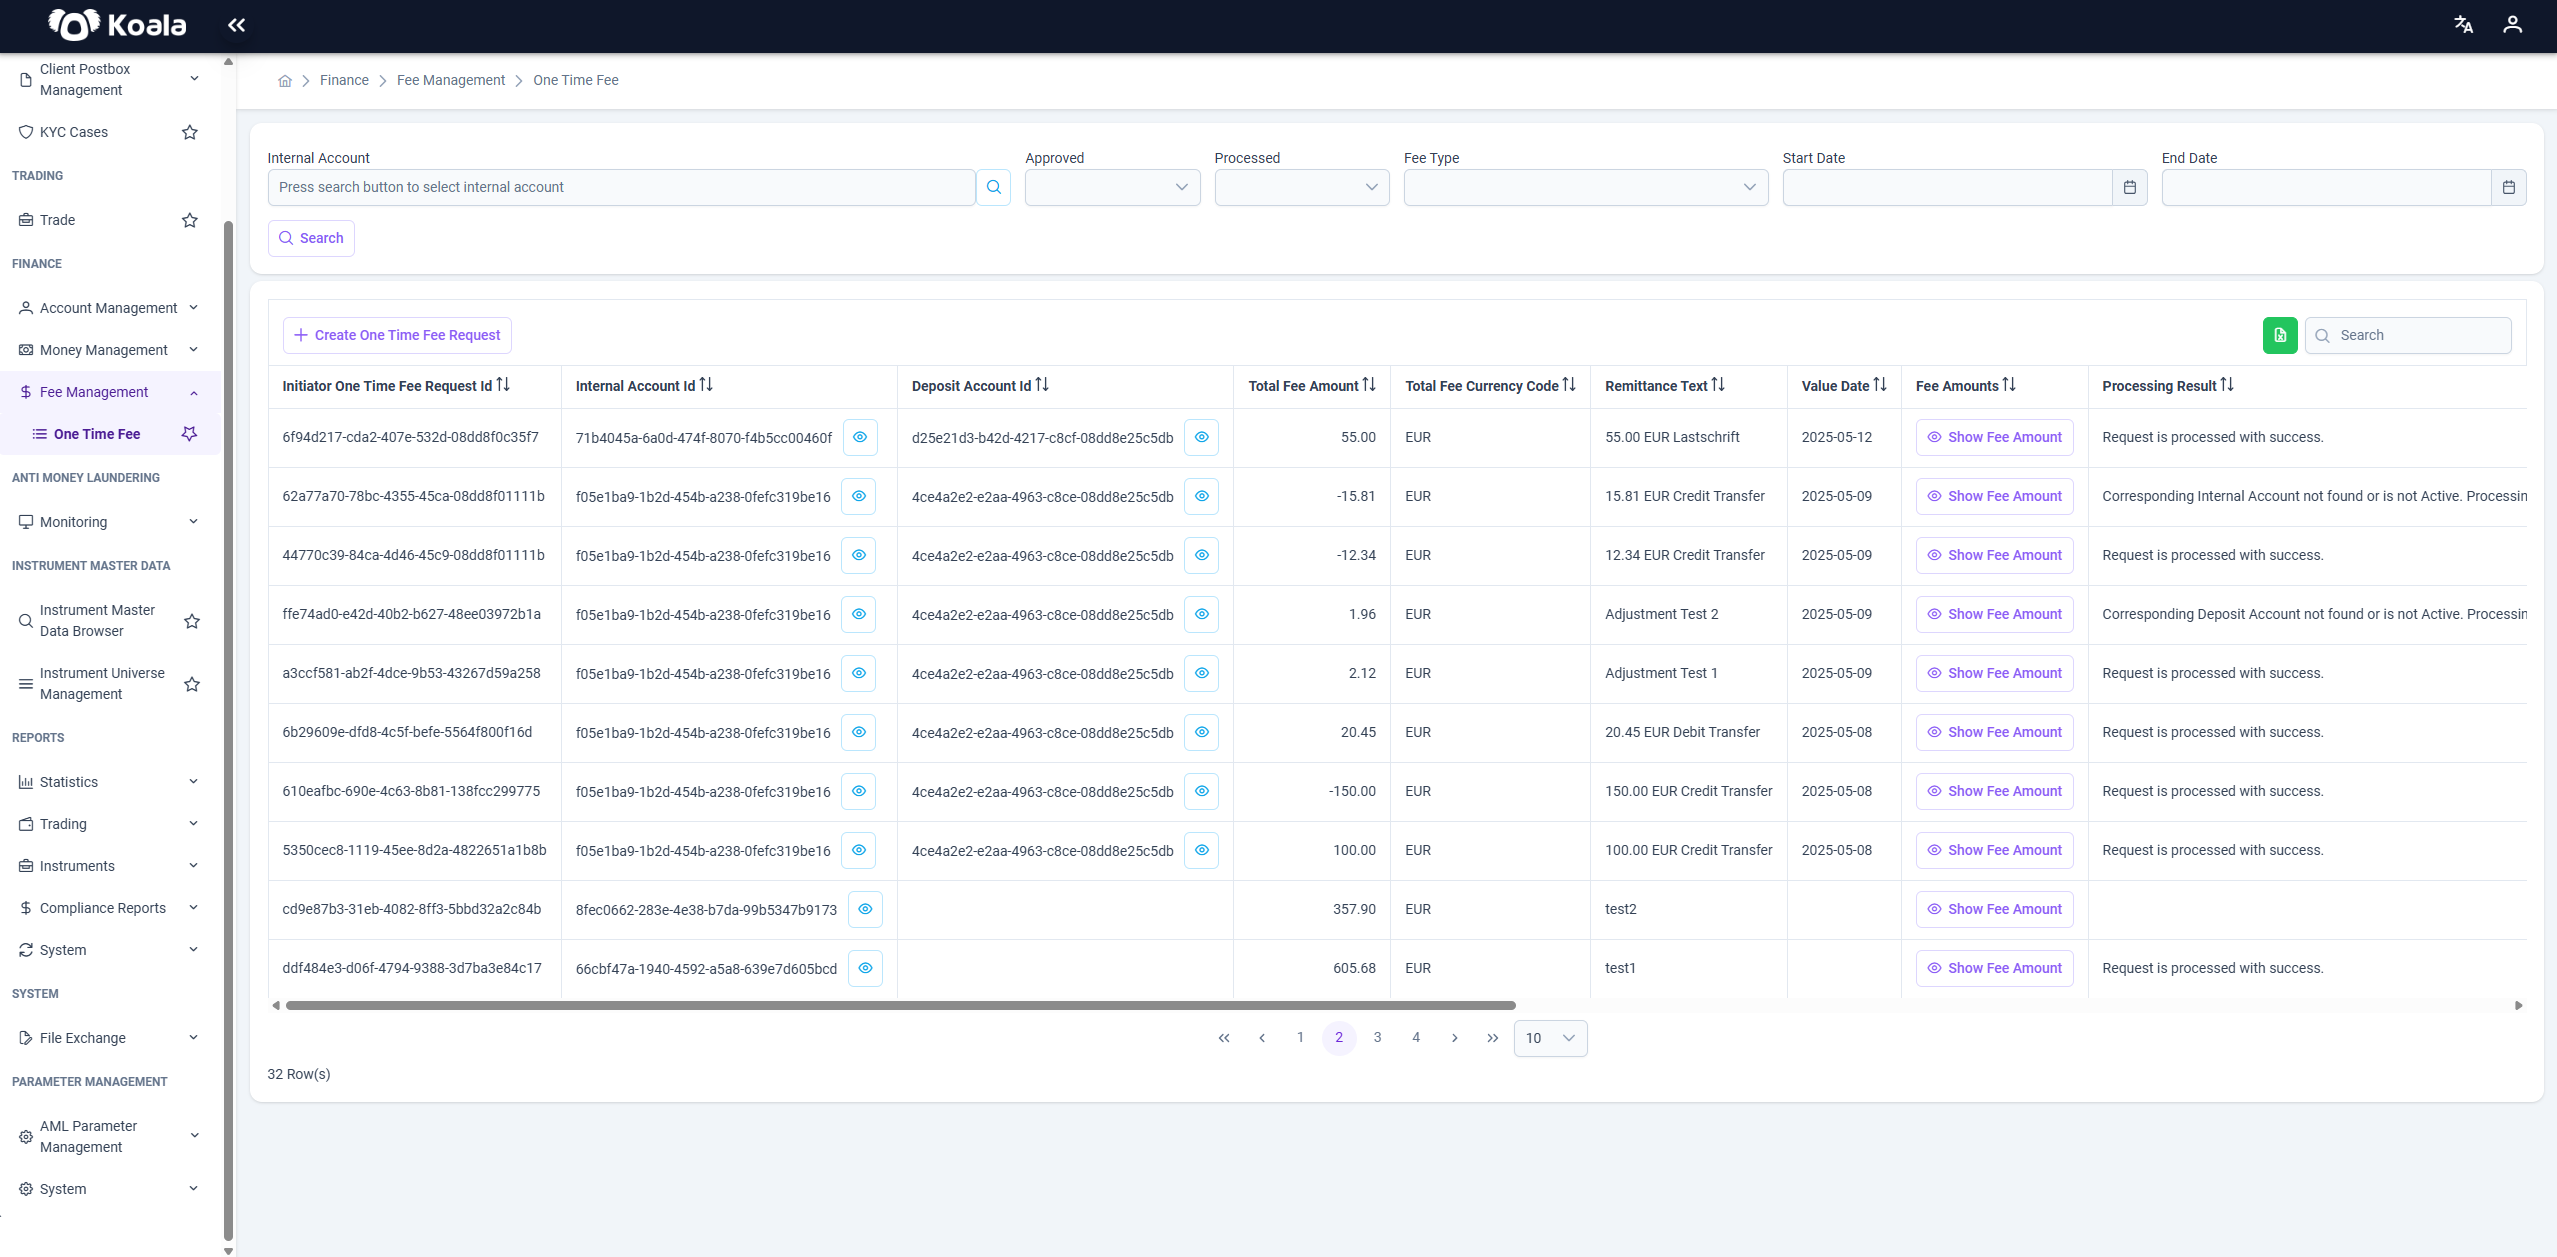
Task: View internal account in ffe74ad0 row
Action: pos(859,614)
